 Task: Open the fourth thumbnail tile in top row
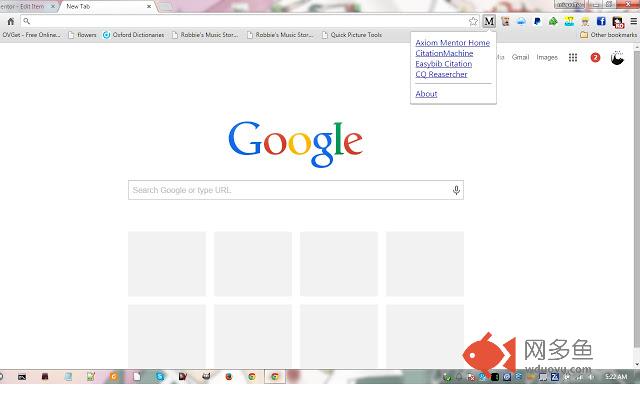pyautogui.click(x=425, y=264)
